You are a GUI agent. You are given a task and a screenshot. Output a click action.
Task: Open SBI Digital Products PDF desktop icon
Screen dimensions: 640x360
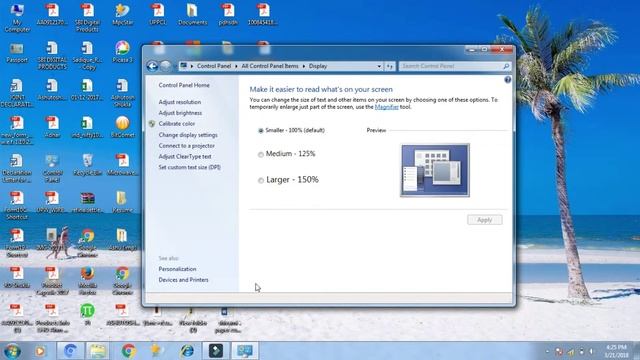(87, 17)
